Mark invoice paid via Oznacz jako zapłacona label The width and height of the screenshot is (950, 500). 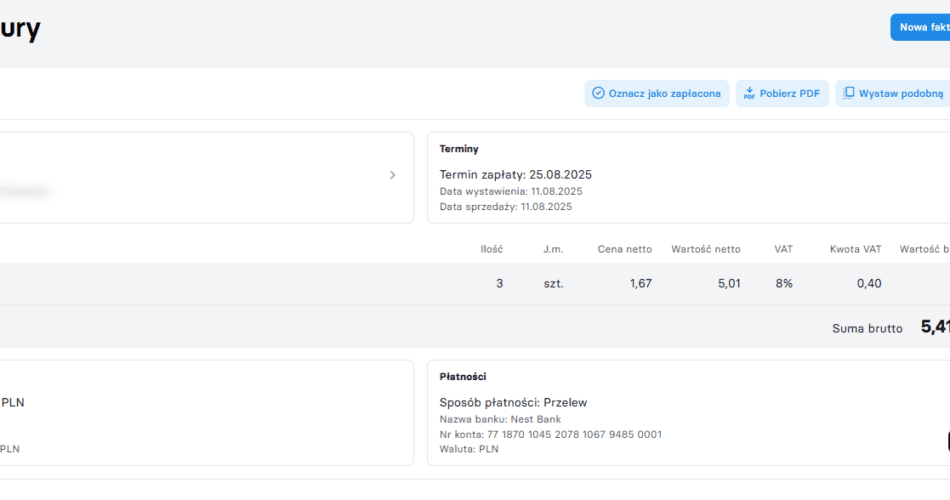664,93
